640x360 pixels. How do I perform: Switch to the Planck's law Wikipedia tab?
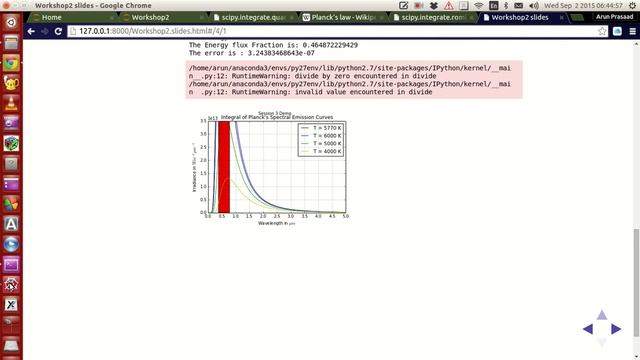[x=343, y=18]
